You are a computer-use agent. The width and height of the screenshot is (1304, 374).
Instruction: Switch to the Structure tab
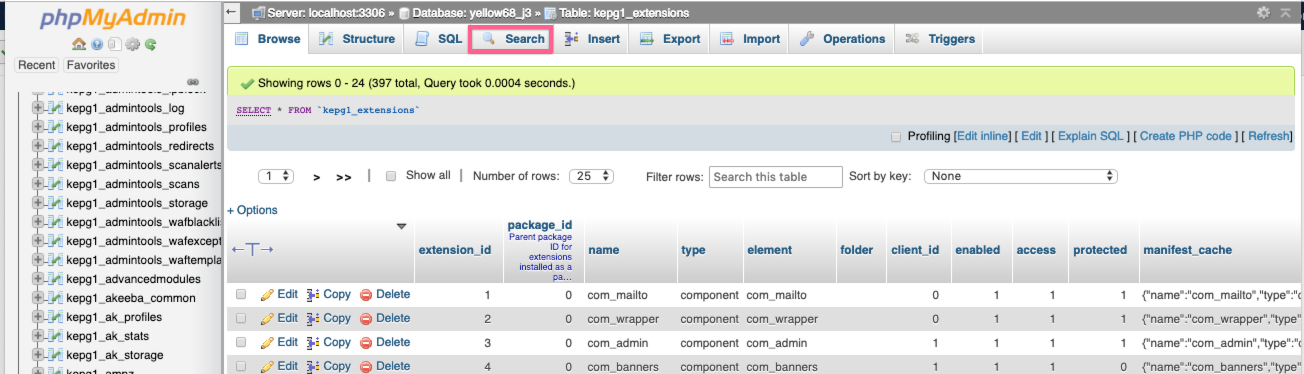tap(357, 39)
